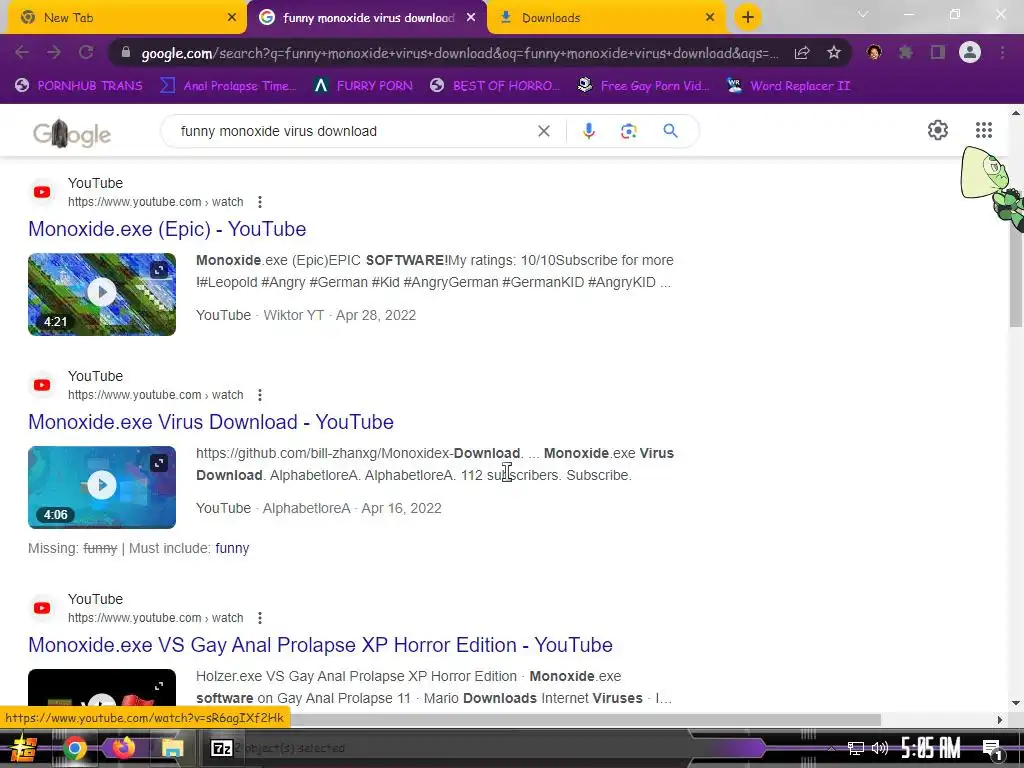Launch Firefox from the taskbar
The height and width of the screenshot is (768, 1024).
(x=123, y=747)
